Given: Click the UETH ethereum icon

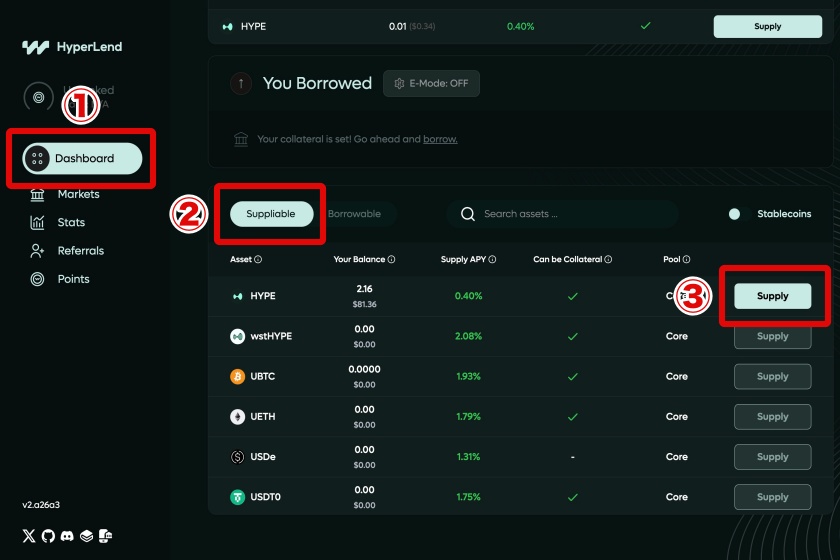Looking at the screenshot, I should [x=237, y=417].
